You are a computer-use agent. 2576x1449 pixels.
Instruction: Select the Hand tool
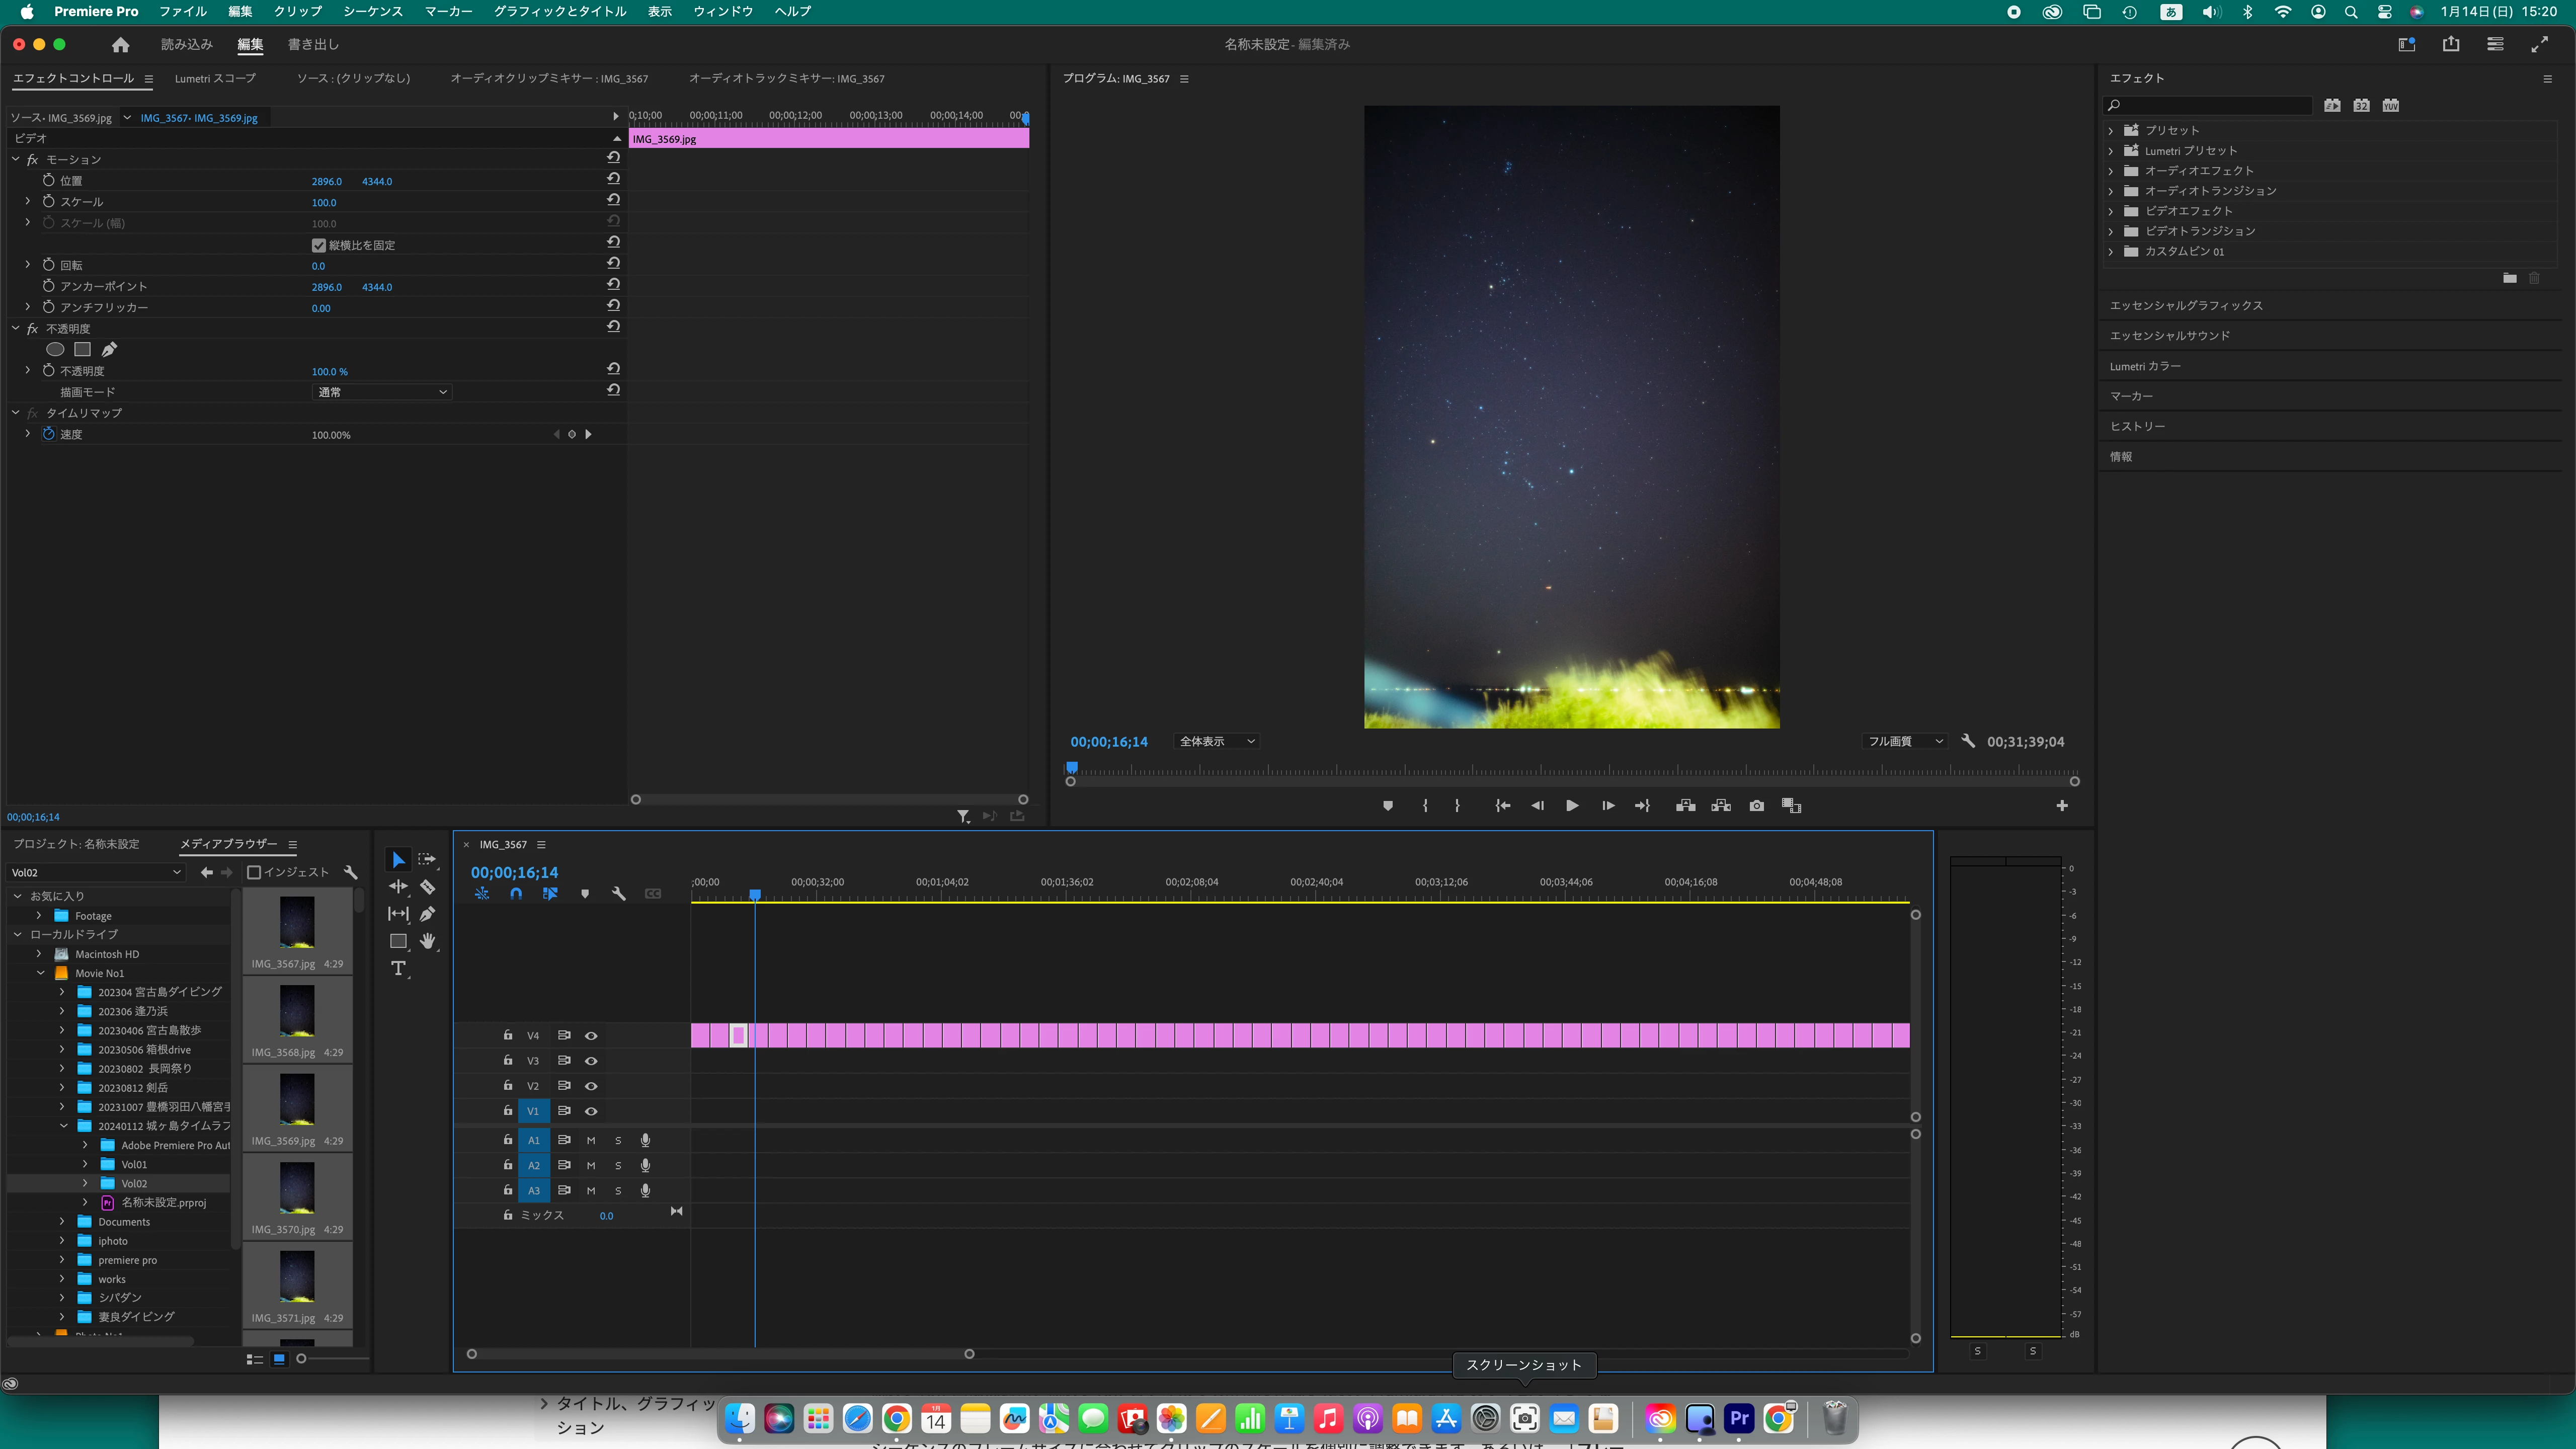tap(428, 941)
